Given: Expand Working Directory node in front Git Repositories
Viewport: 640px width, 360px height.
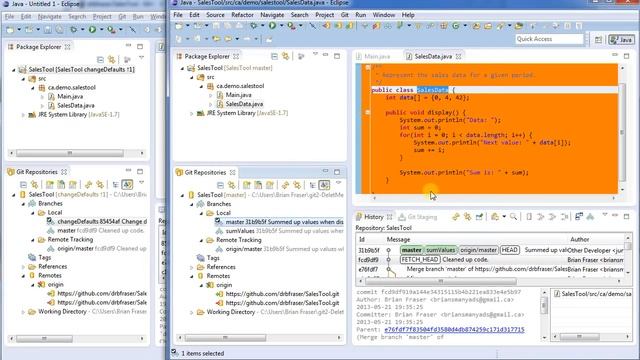Looking at the screenshot, I should pos(192,312).
